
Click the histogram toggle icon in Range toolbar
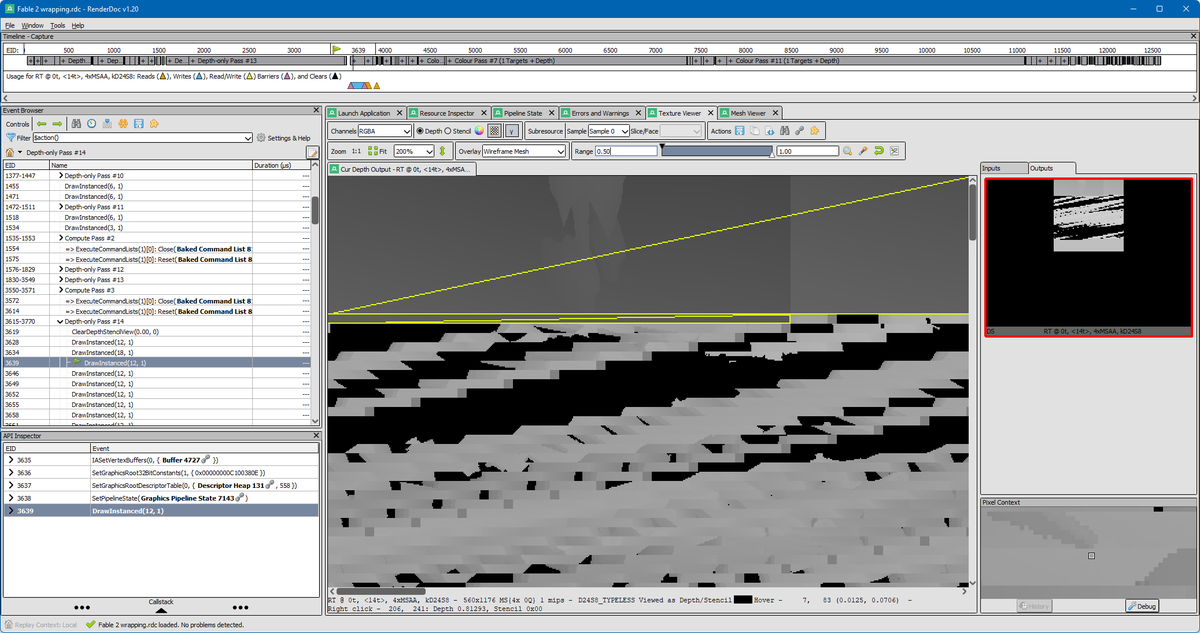[x=894, y=151]
